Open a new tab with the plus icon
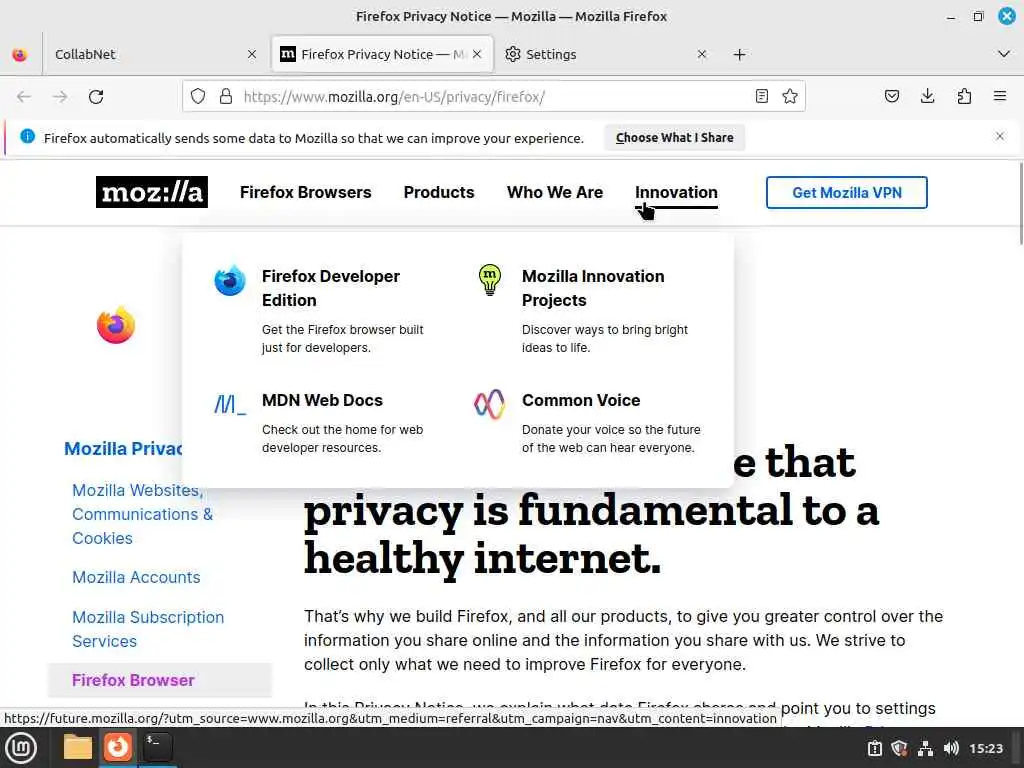 (739, 55)
